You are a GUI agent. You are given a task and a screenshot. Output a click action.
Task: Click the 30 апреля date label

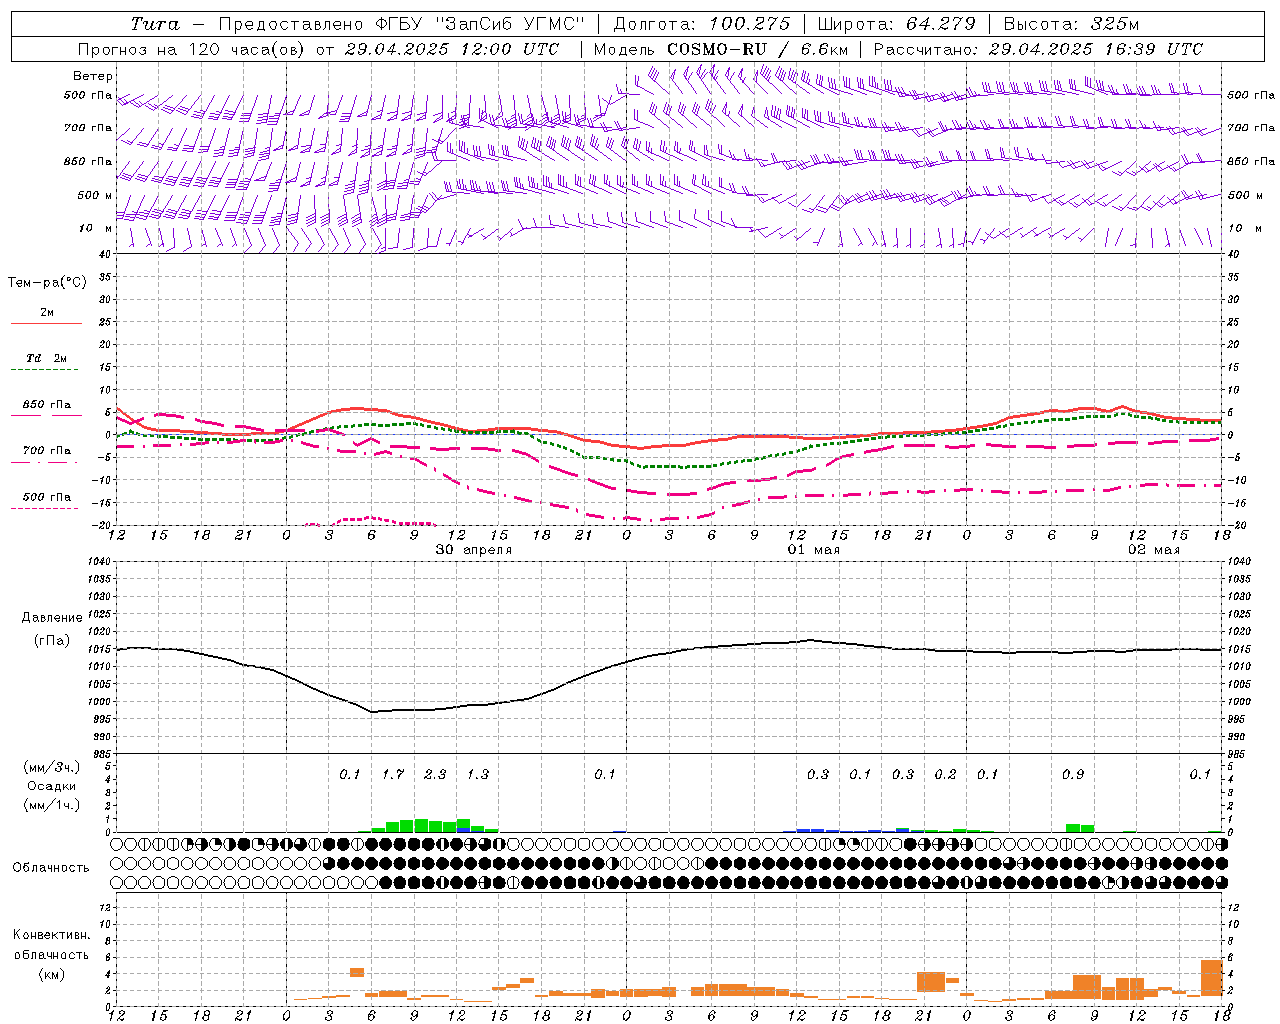(474, 550)
